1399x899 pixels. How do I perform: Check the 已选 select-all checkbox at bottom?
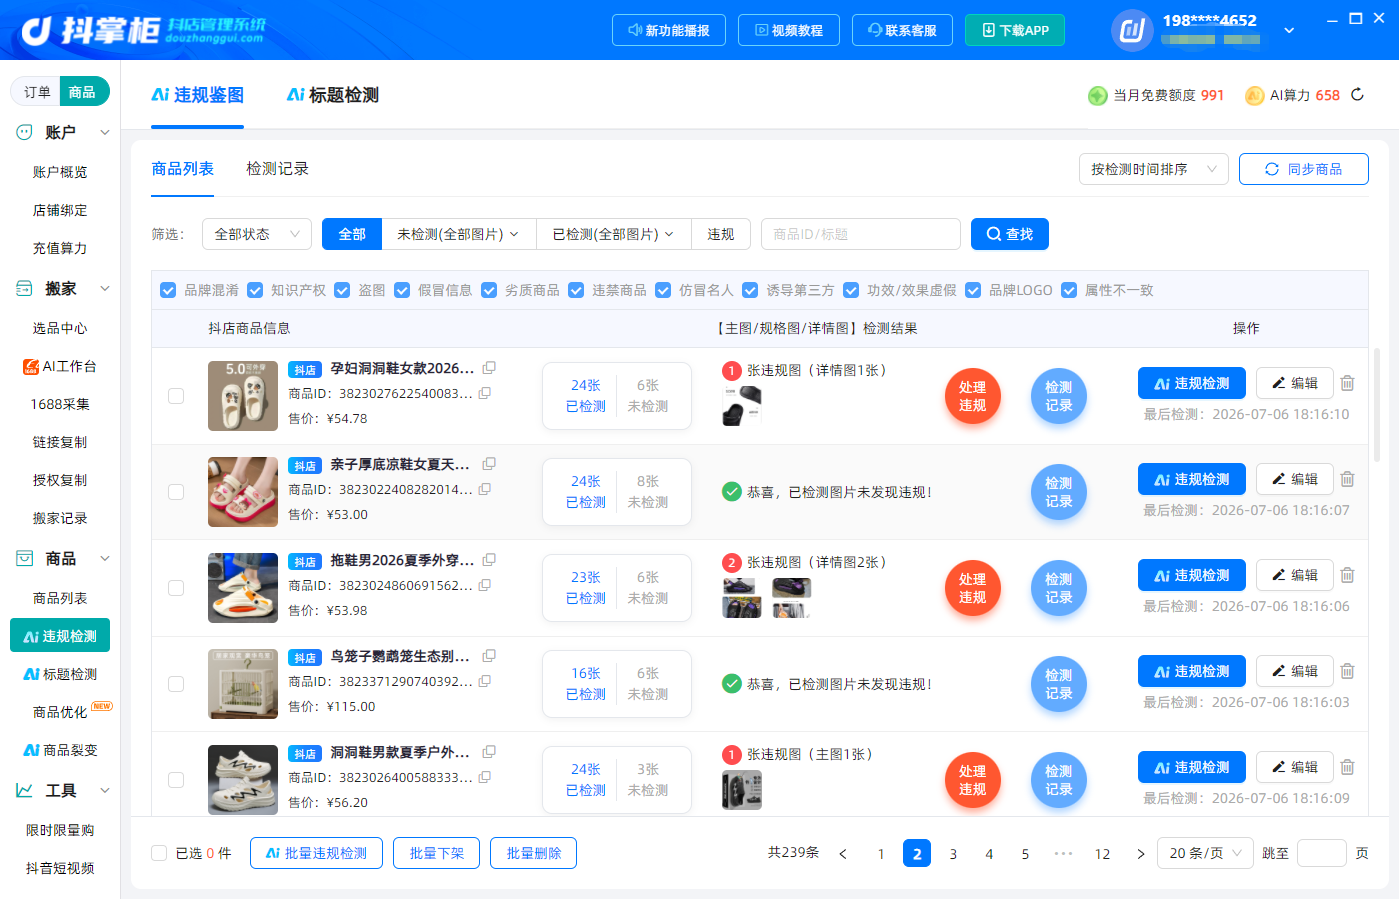click(159, 853)
